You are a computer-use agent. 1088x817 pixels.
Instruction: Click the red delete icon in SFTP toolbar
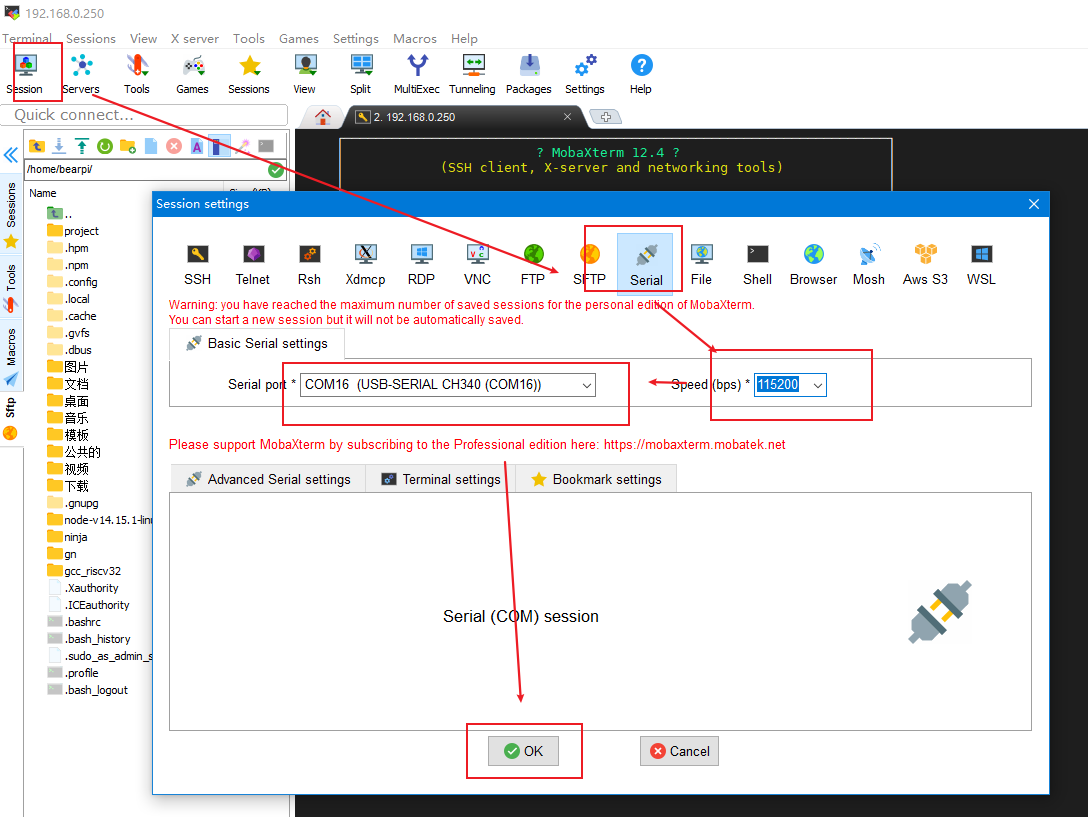(x=174, y=146)
